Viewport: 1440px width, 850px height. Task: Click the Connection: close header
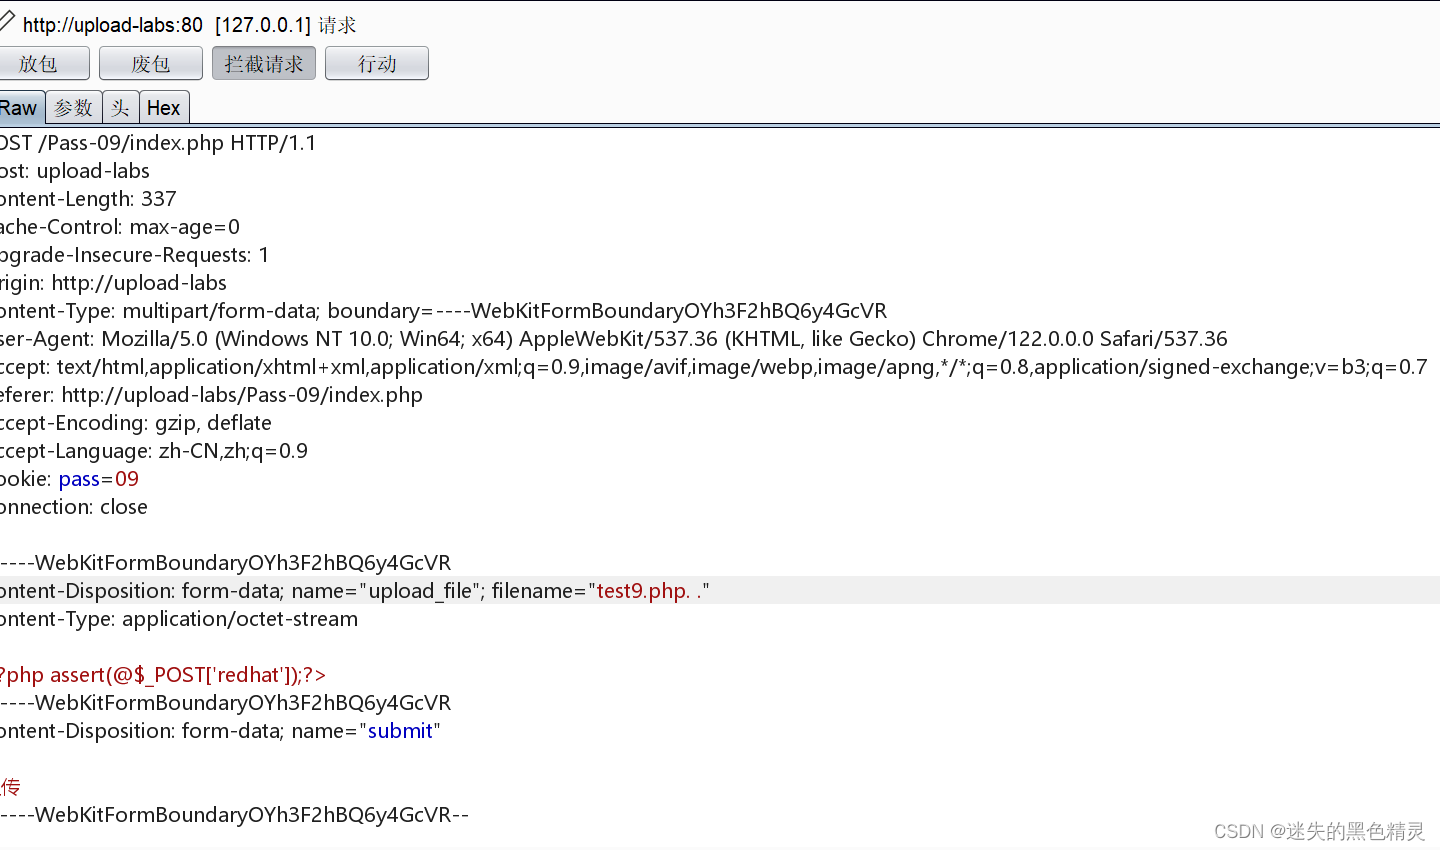click(74, 507)
